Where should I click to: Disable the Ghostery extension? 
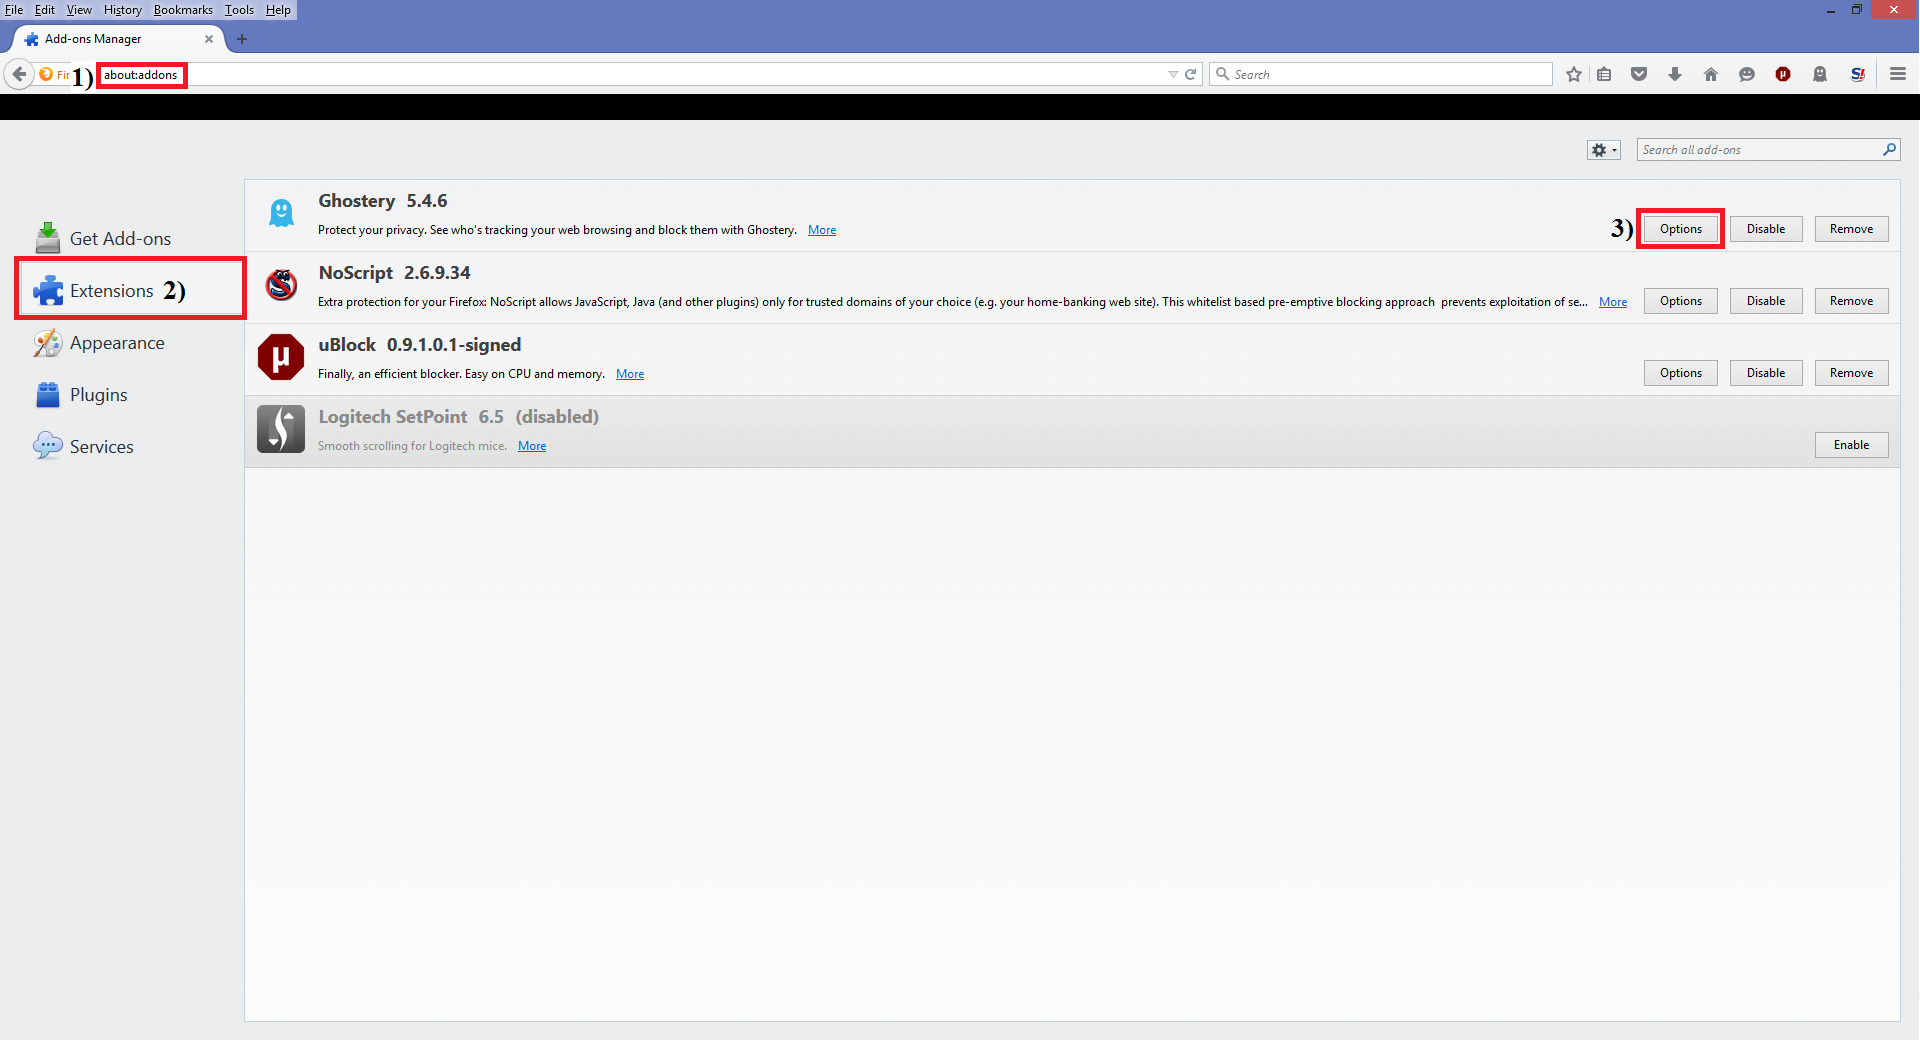(1765, 229)
